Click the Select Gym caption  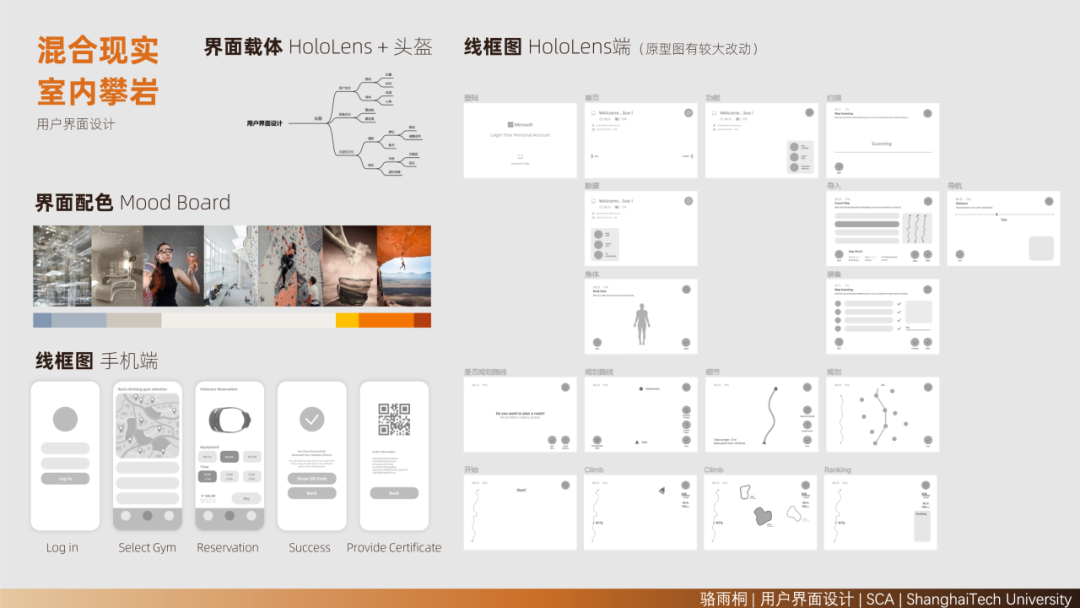(x=147, y=547)
